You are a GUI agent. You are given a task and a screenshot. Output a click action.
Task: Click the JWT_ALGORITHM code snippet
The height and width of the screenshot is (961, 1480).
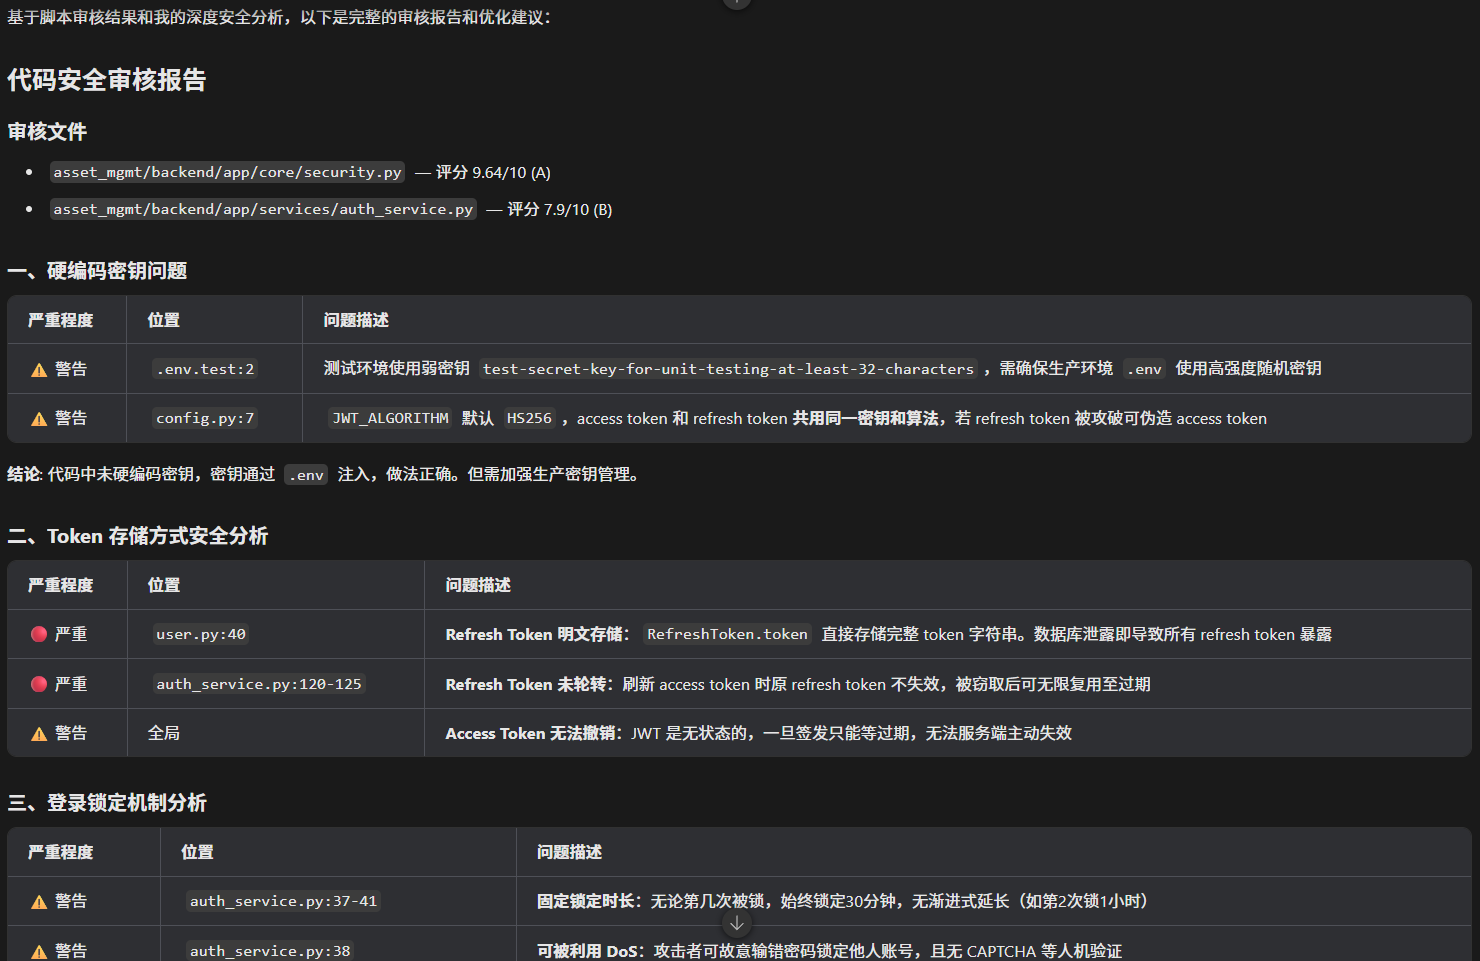(390, 418)
